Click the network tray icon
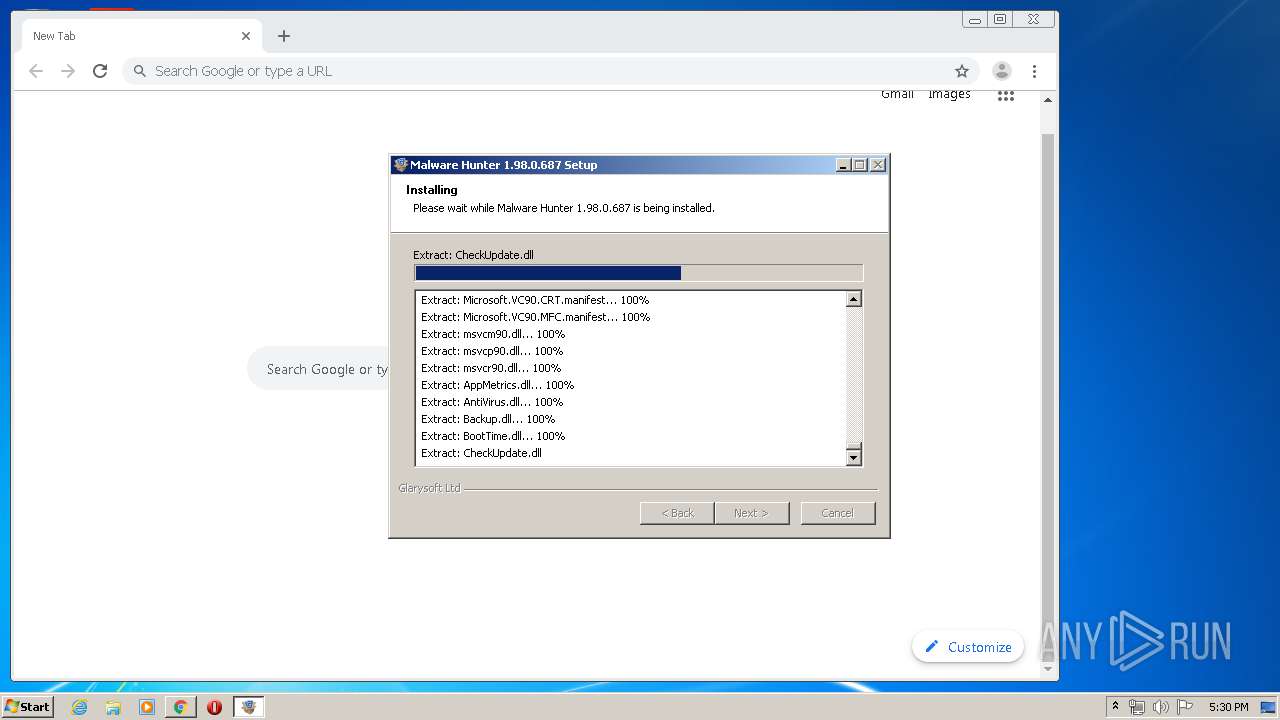Screen dimensions: 1280x720 click(1137, 707)
